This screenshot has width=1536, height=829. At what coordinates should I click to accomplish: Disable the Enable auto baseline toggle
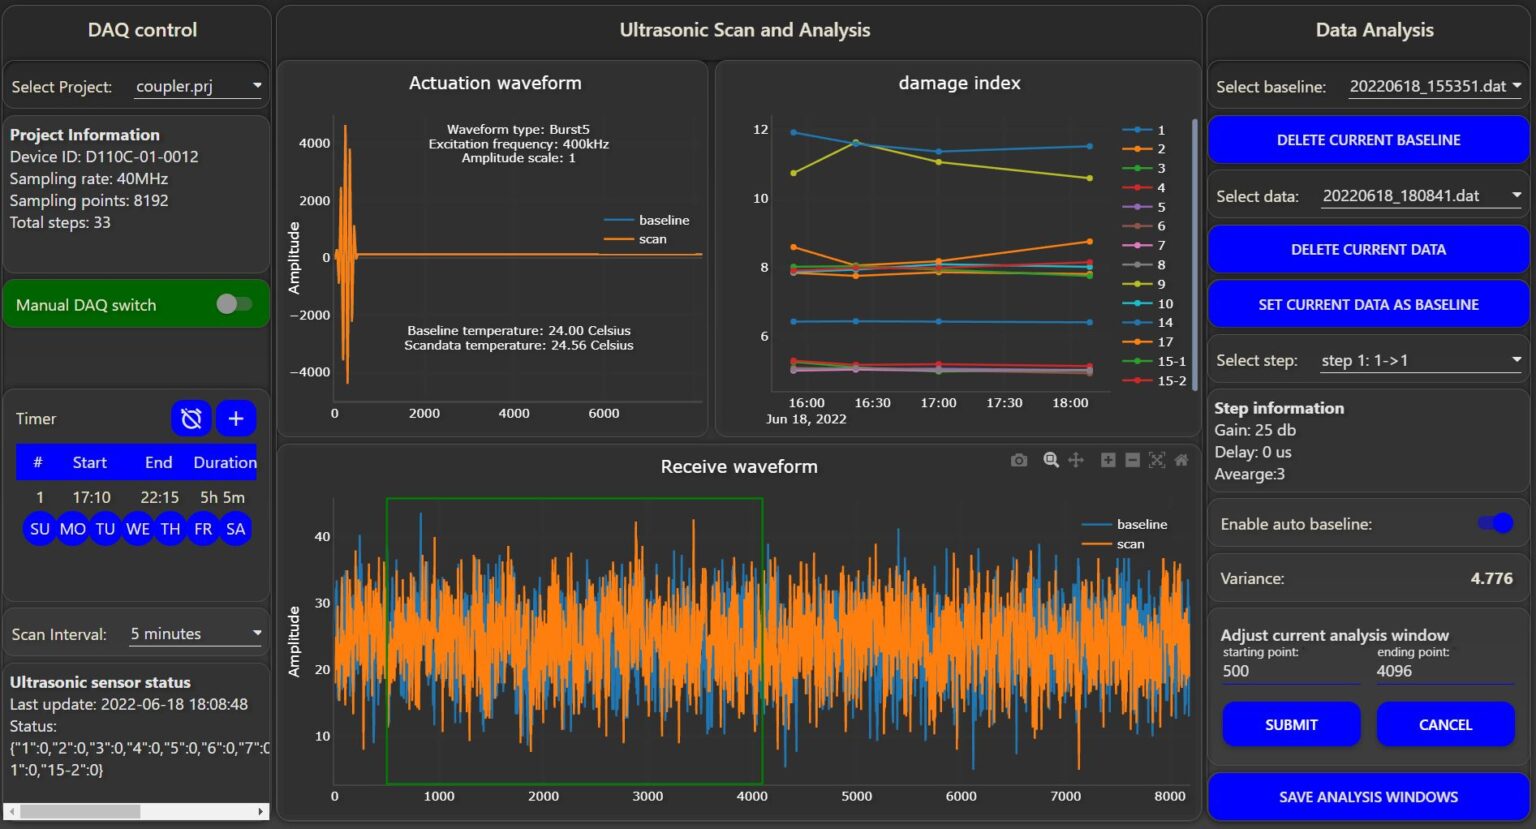[x=1494, y=522]
